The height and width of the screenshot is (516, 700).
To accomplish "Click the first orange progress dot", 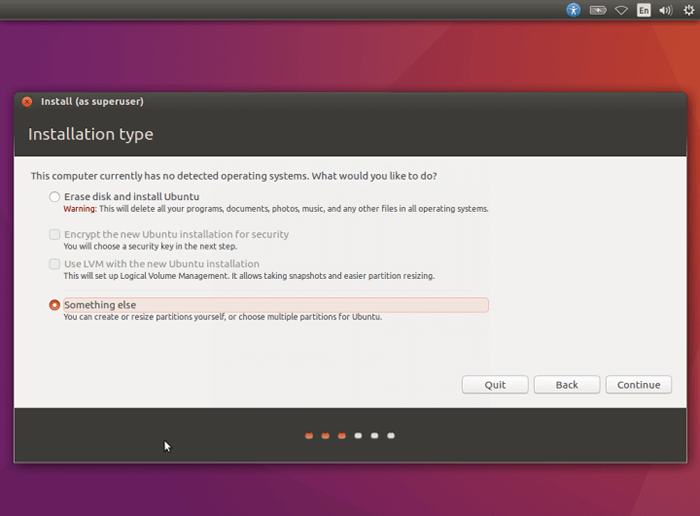I will 309,436.
